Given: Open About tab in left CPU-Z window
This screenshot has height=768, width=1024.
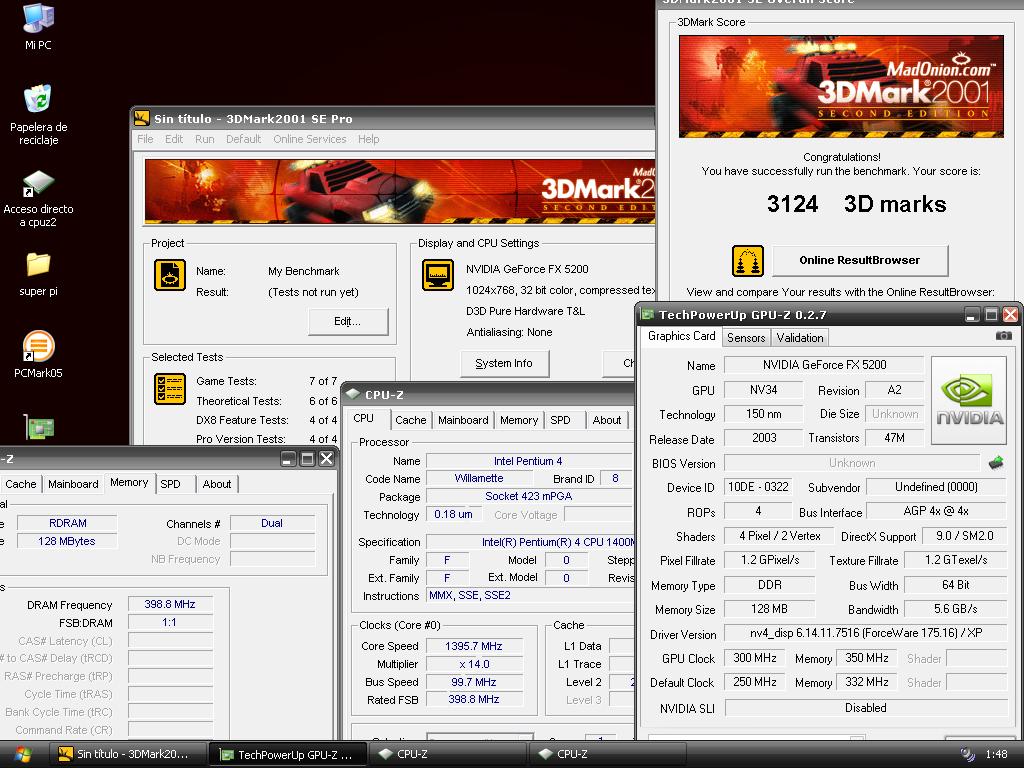Looking at the screenshot, I should (x=217, y=484).
